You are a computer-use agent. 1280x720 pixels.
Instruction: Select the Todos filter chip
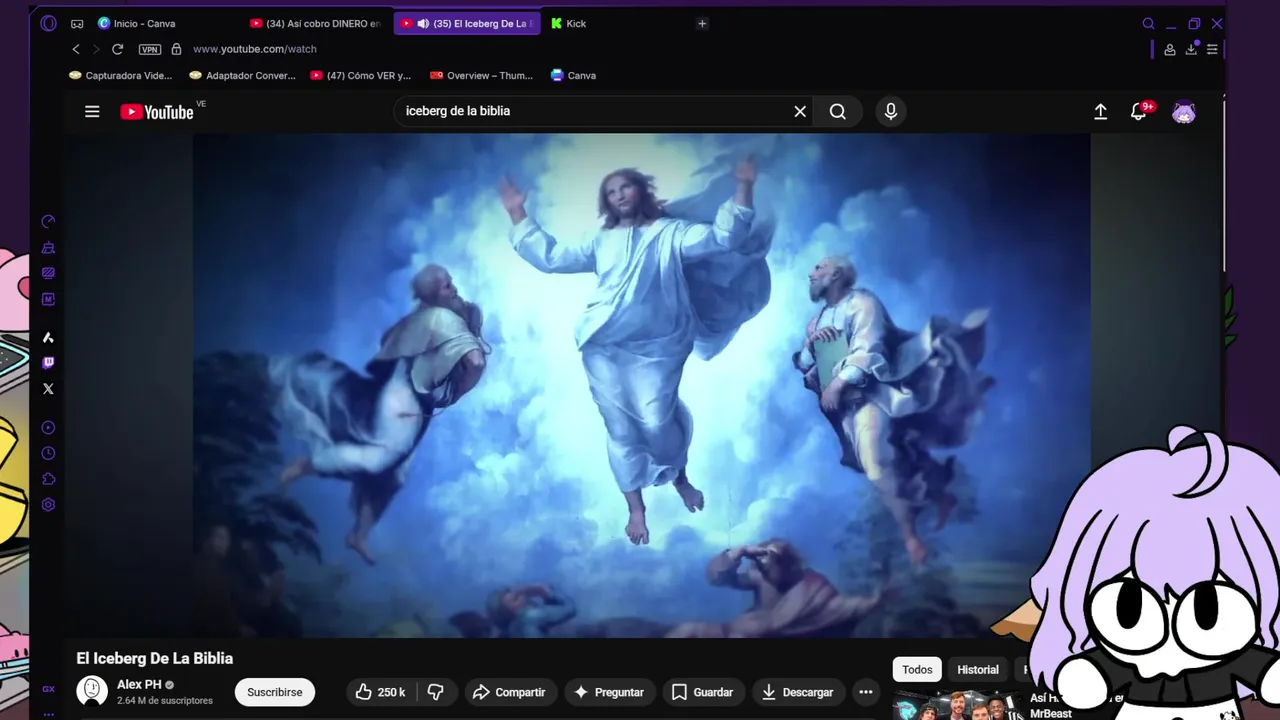point(917,670)
